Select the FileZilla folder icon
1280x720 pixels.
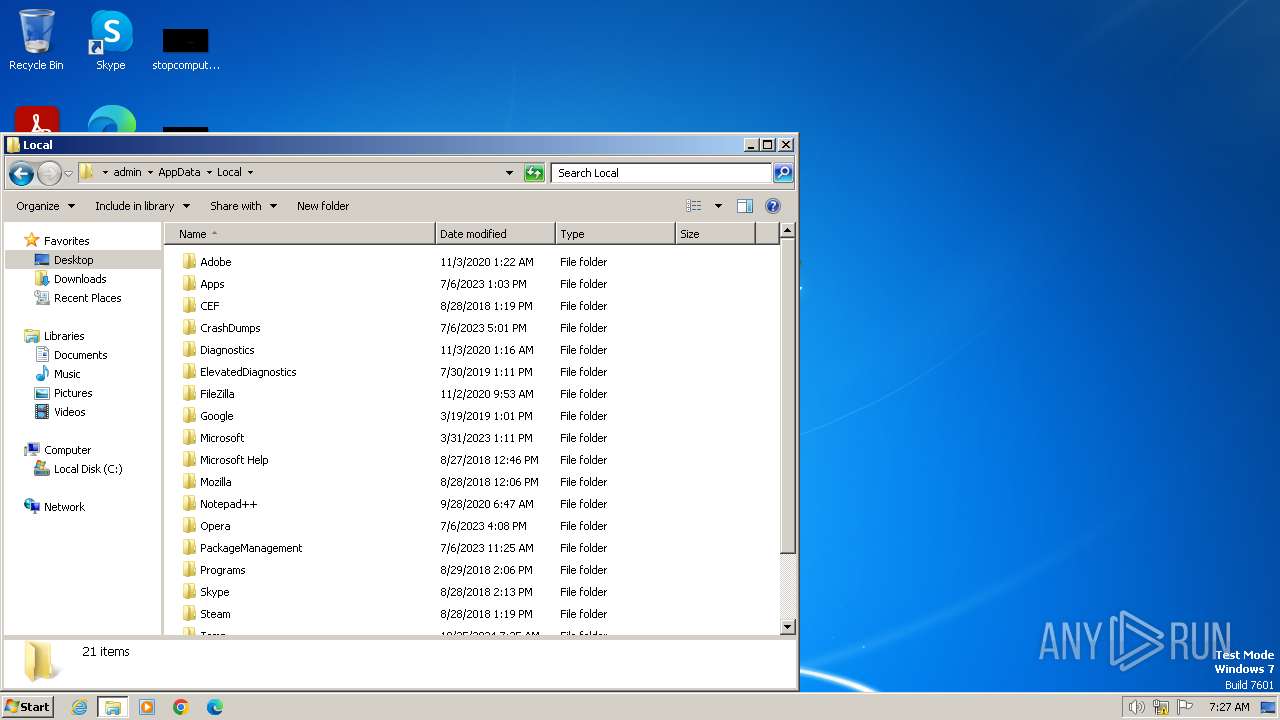(x=189, y=394)
